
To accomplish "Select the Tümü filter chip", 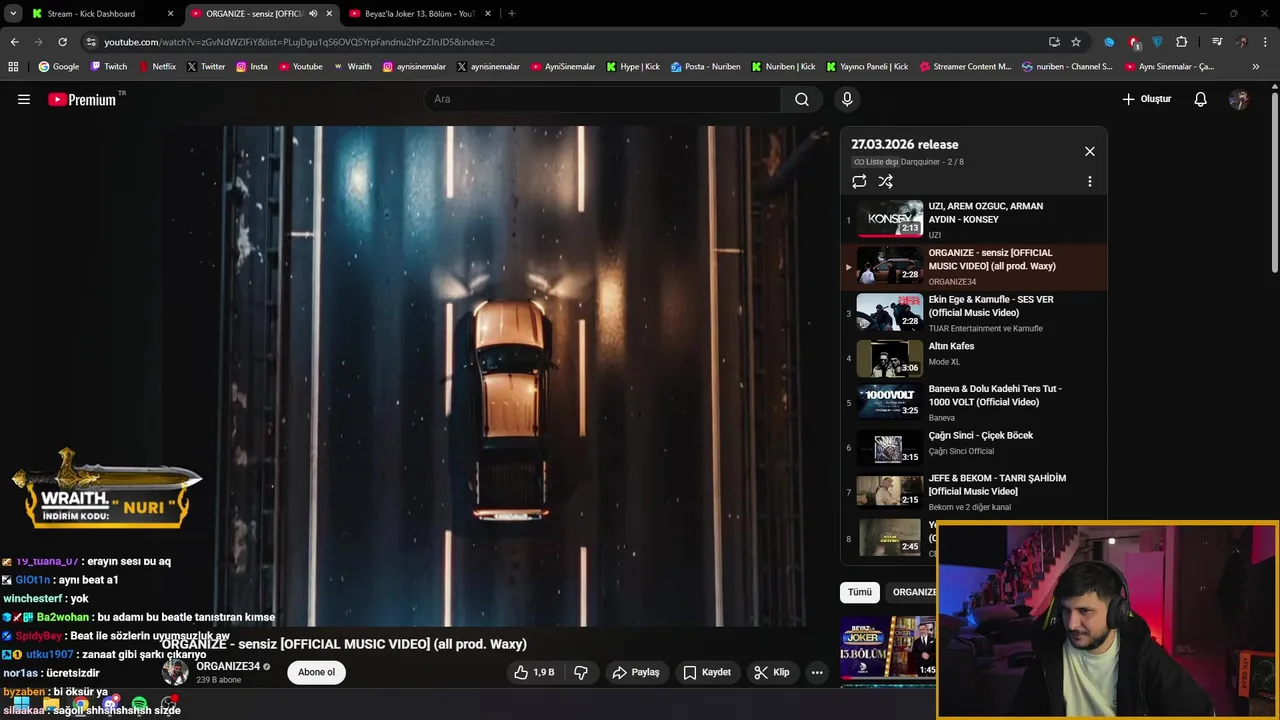I will pos(860,592).
